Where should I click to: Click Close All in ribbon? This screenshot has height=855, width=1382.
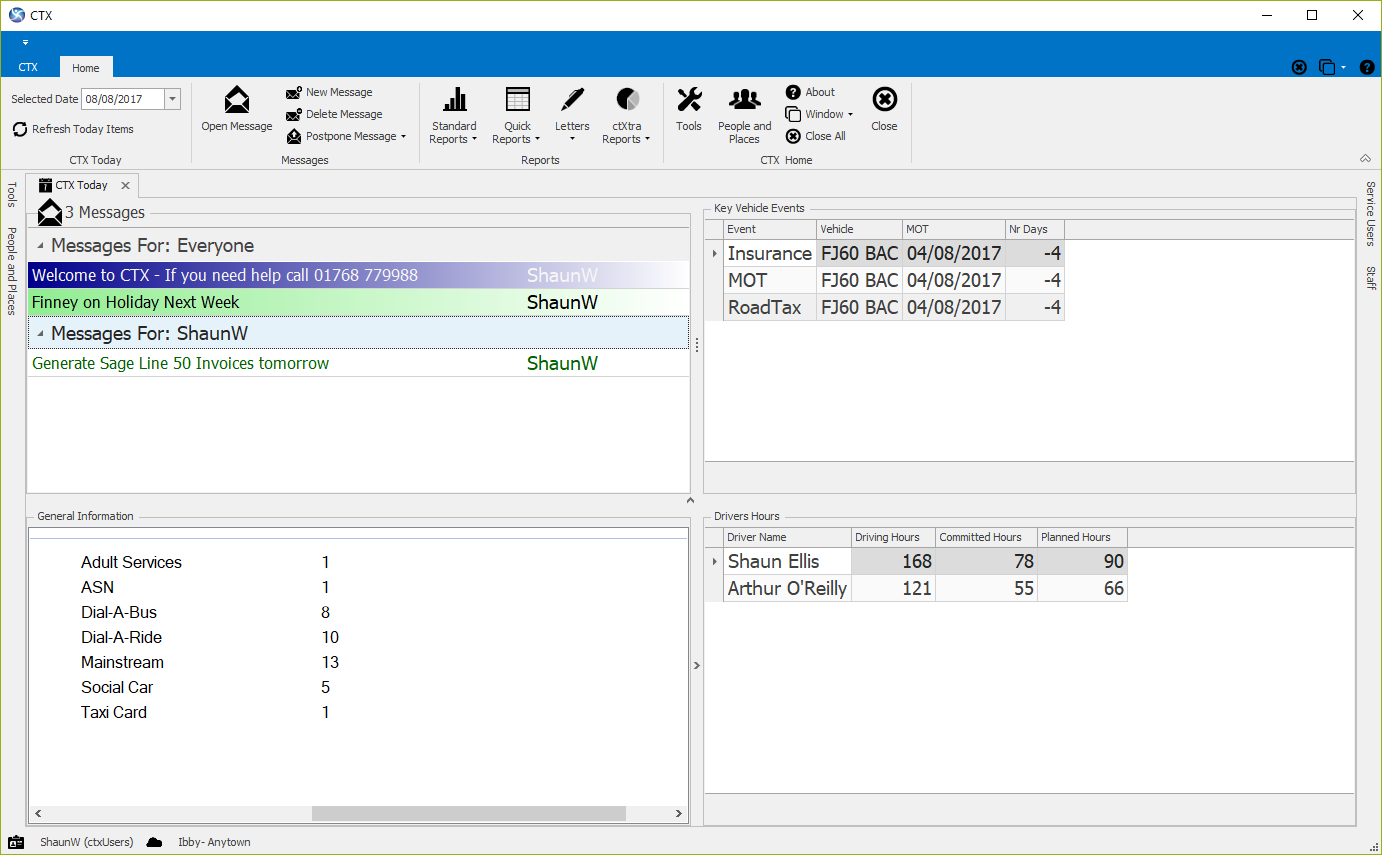click(816, 136)
